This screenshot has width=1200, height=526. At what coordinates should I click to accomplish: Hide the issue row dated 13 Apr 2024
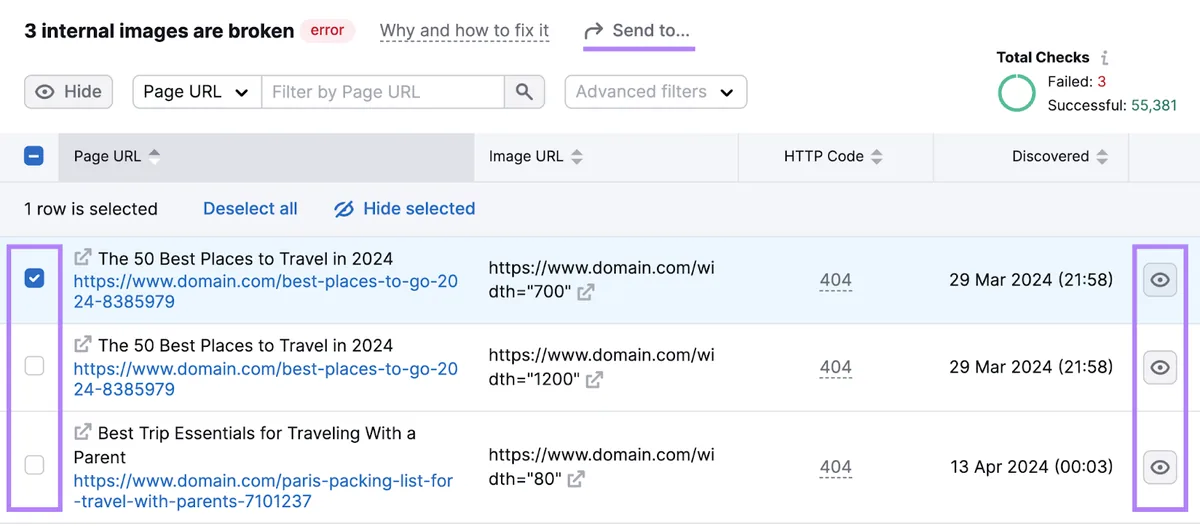1160,467
